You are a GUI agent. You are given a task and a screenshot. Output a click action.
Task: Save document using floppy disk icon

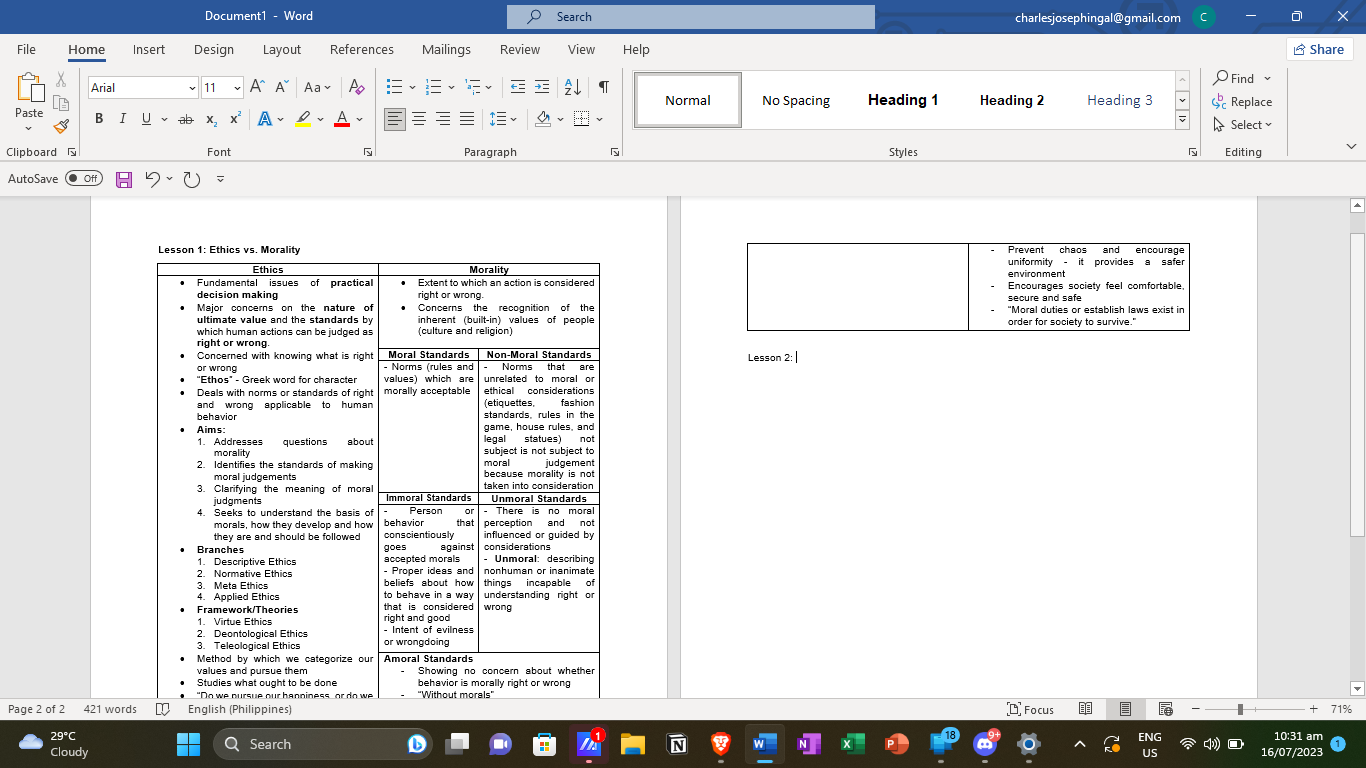125,179
